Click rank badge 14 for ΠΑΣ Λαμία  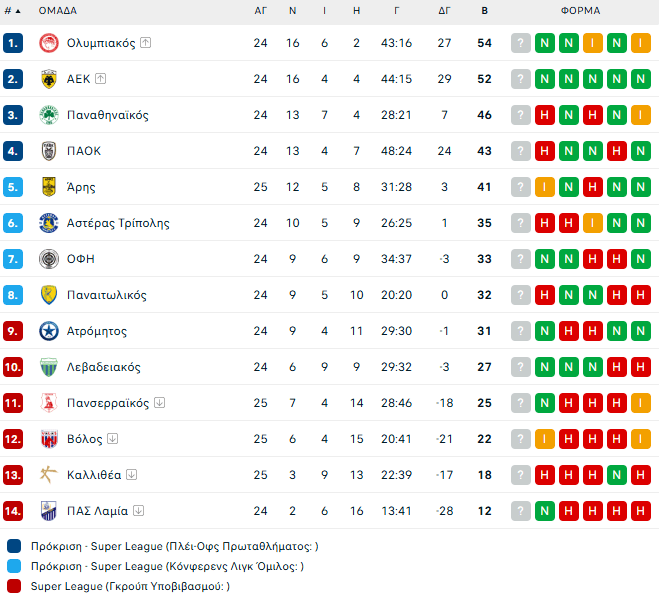click(x=13, y=511)
